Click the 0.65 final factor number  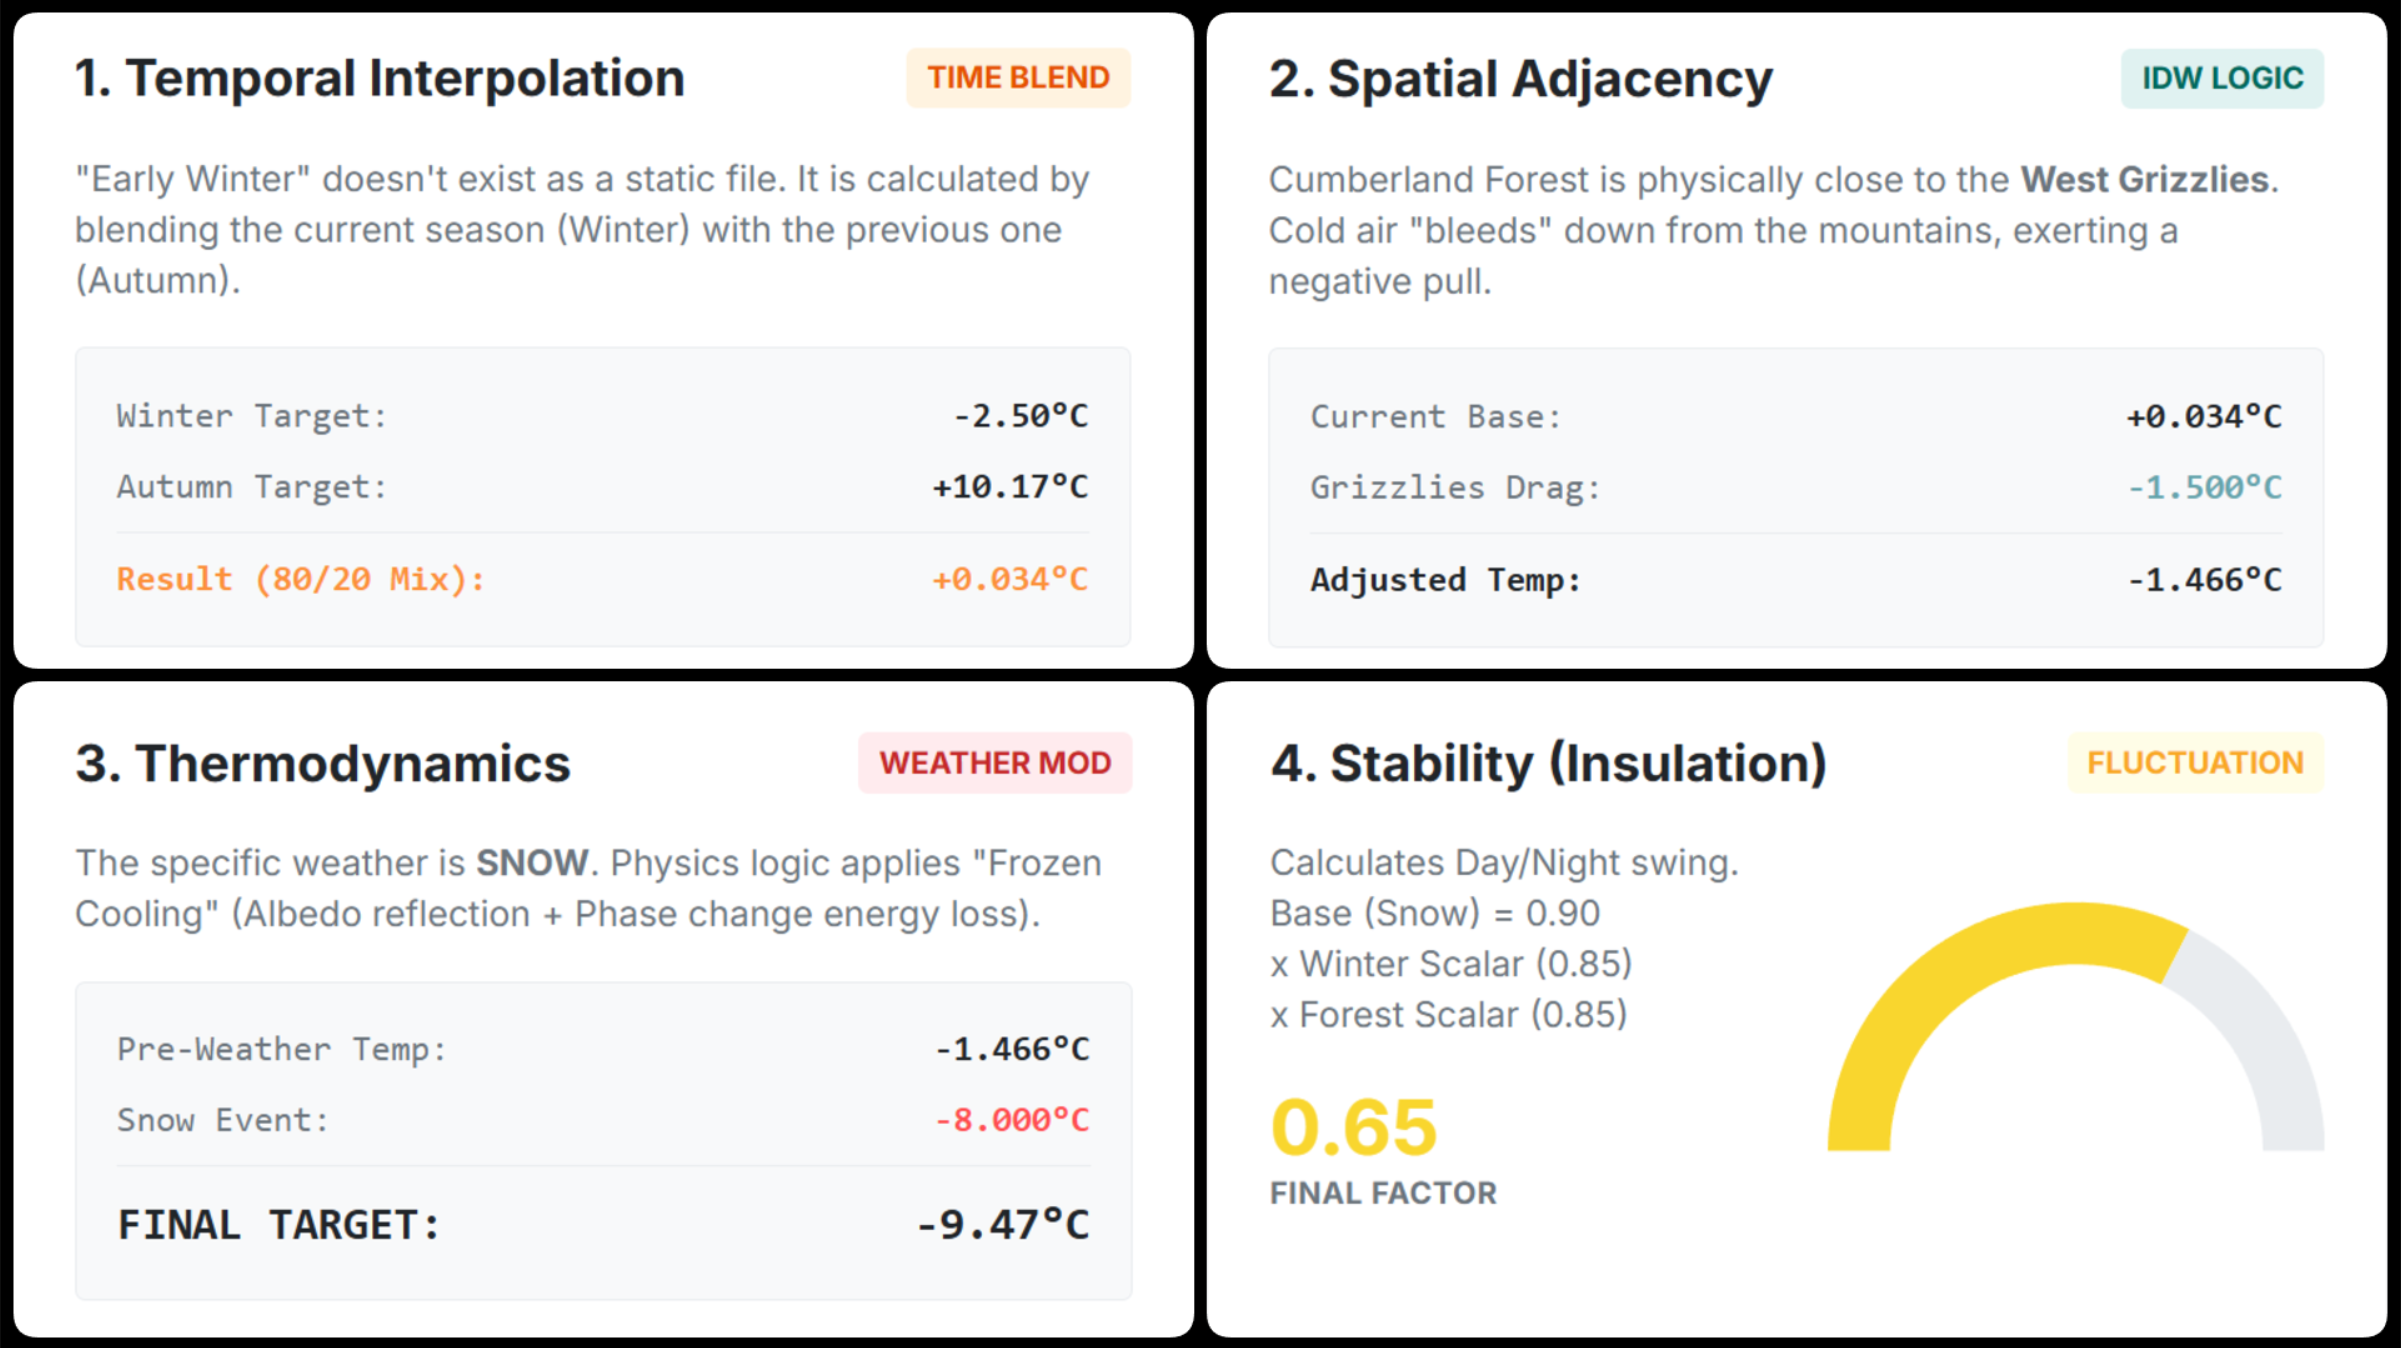click(x=1353, y=1127)
